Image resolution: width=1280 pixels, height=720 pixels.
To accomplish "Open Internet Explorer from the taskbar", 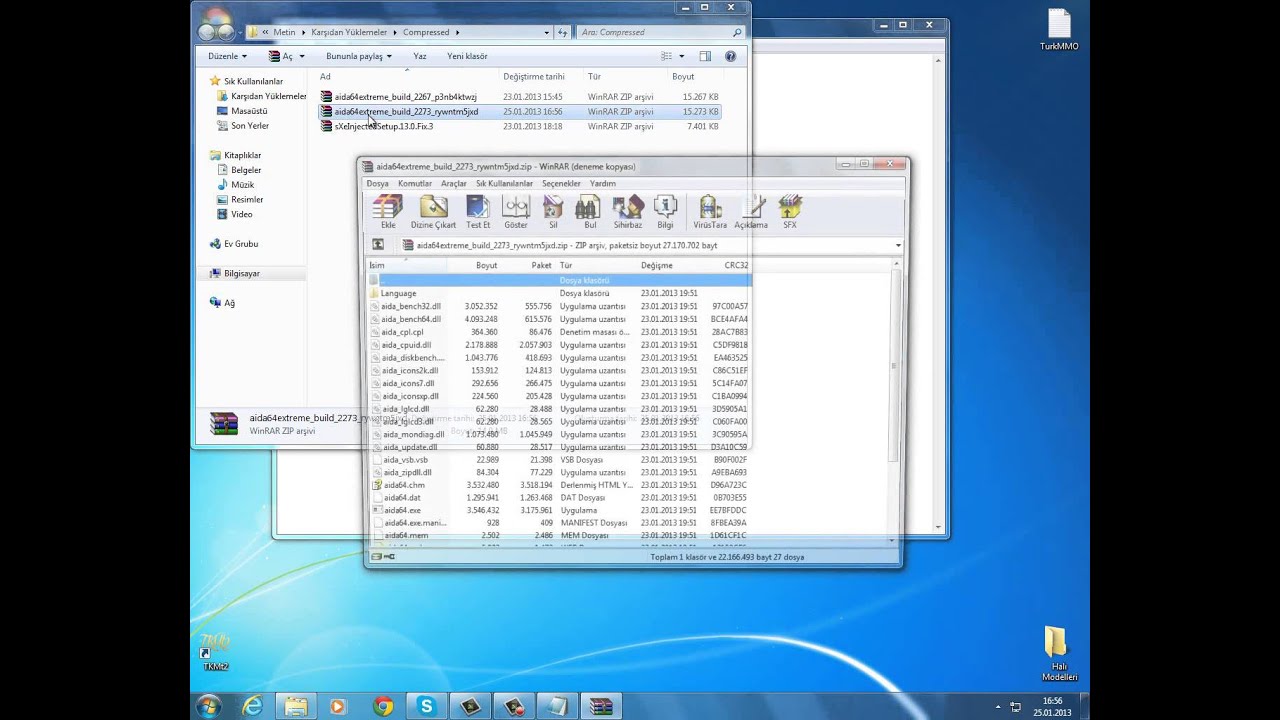I will (x=252, y=706).
